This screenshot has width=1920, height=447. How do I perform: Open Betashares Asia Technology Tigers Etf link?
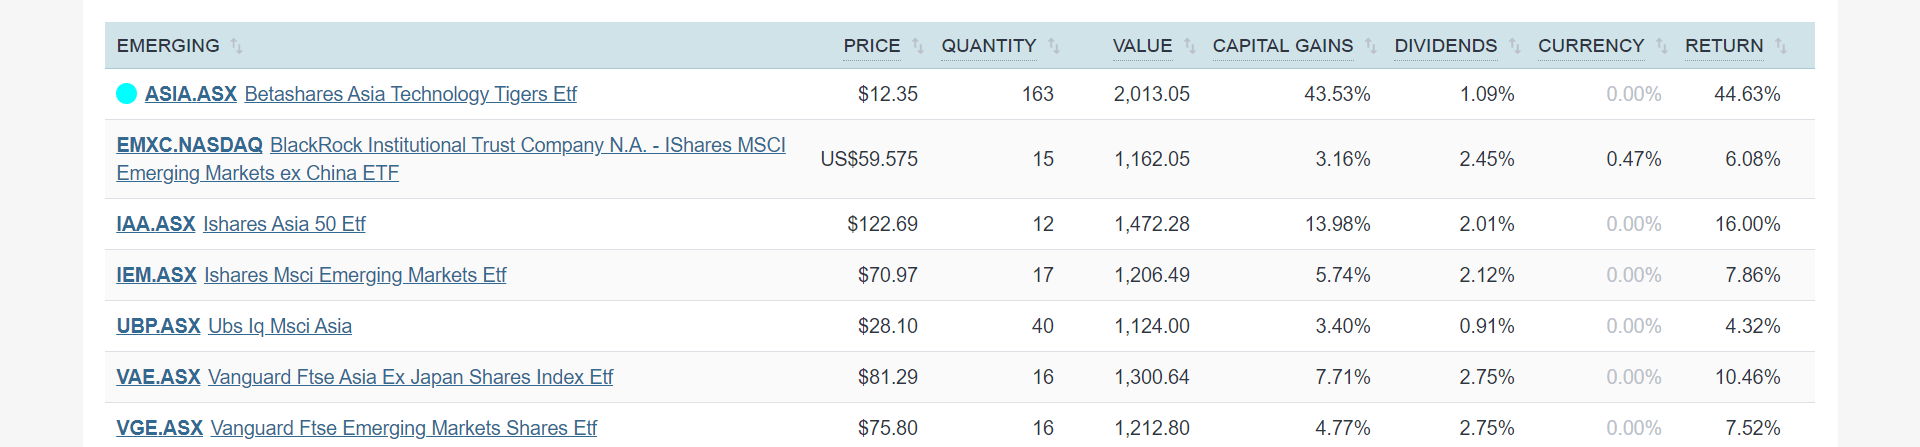click(410, 94)
